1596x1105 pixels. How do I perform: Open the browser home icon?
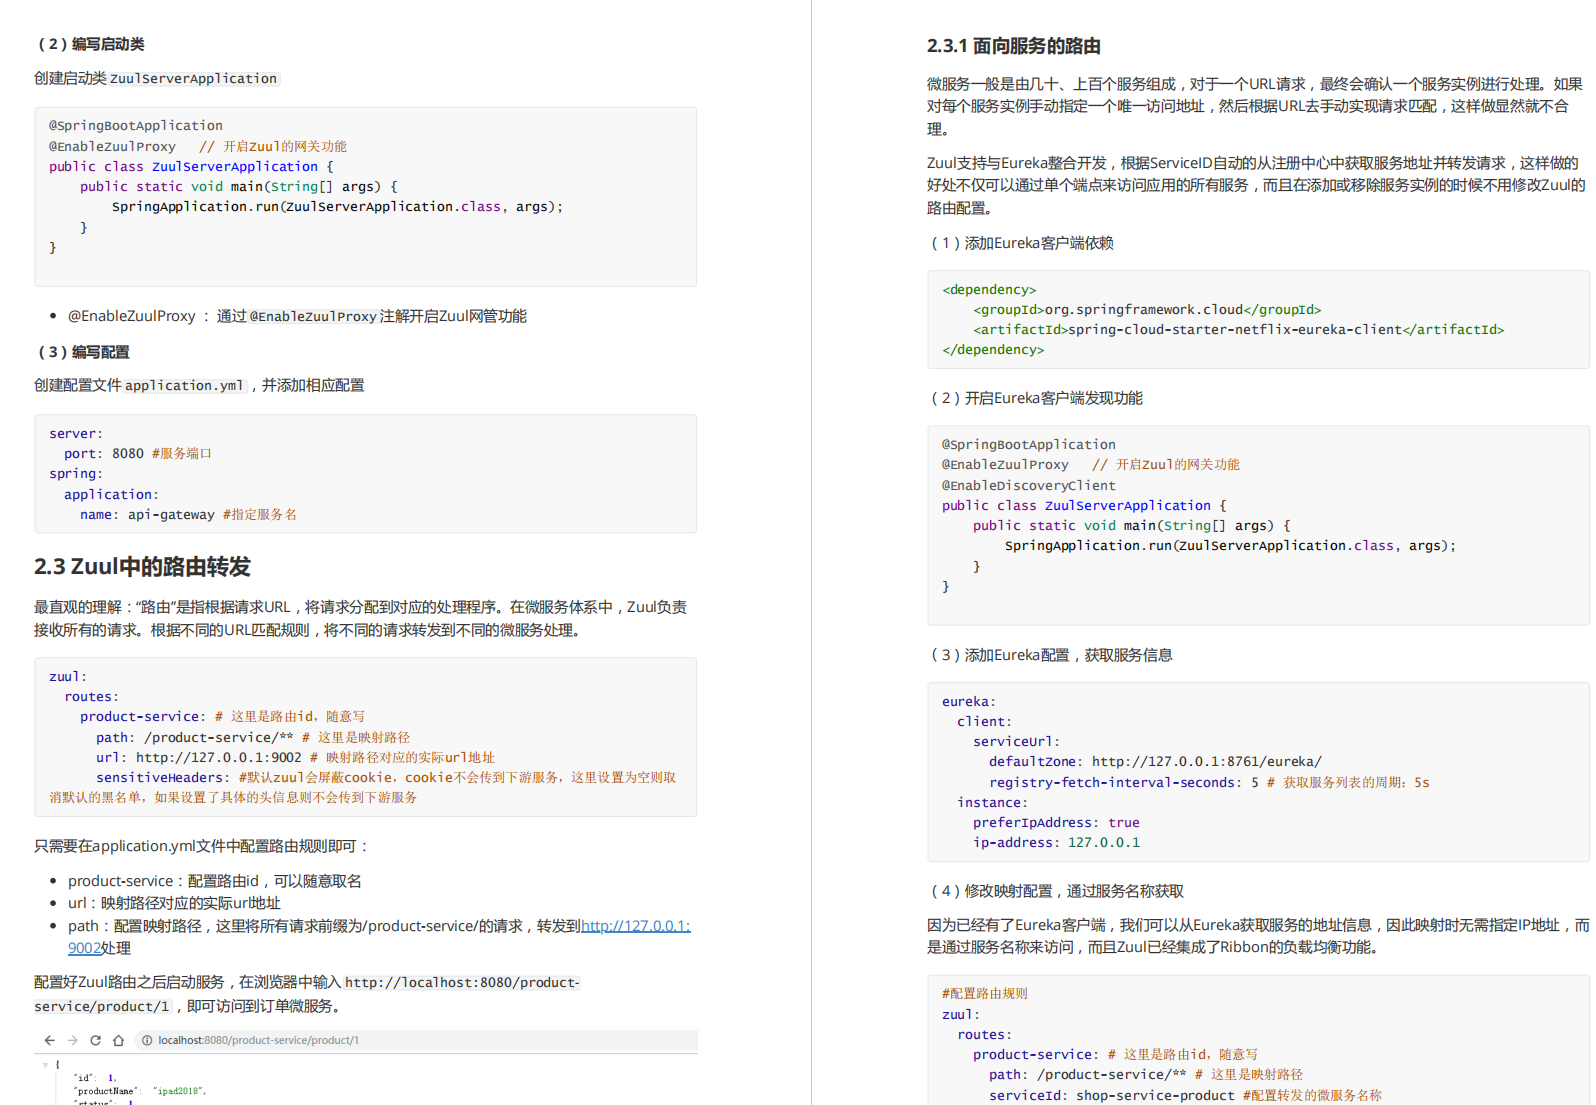[x=118, y=1040]
